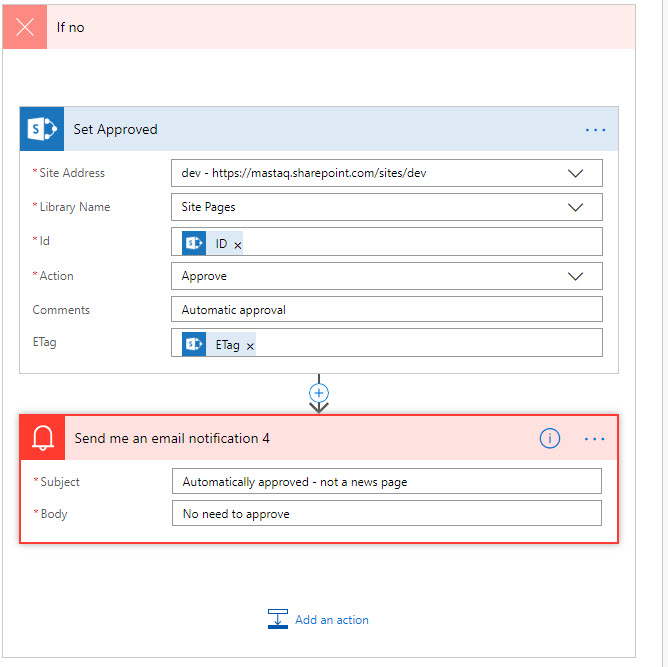Click the Set Approved header title
The image size is (668, 667).
(115, 129)
